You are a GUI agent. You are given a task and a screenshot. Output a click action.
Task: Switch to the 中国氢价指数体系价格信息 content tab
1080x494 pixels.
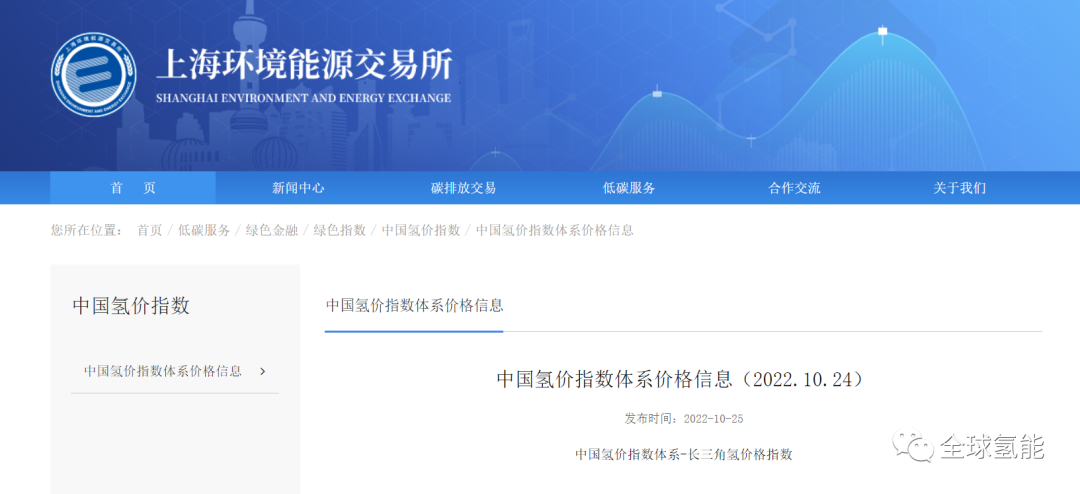click(x=414, y=305)
